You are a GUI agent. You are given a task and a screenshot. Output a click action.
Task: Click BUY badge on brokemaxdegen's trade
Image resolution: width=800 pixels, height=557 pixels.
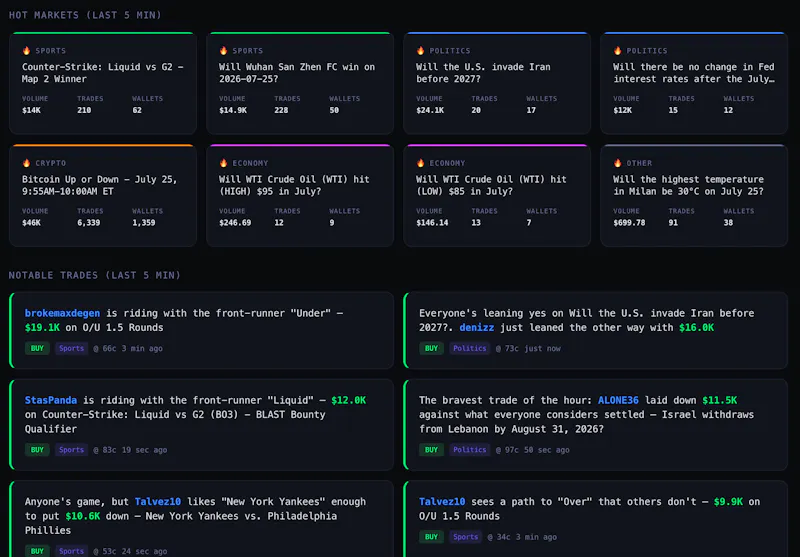tap(37, 348)
